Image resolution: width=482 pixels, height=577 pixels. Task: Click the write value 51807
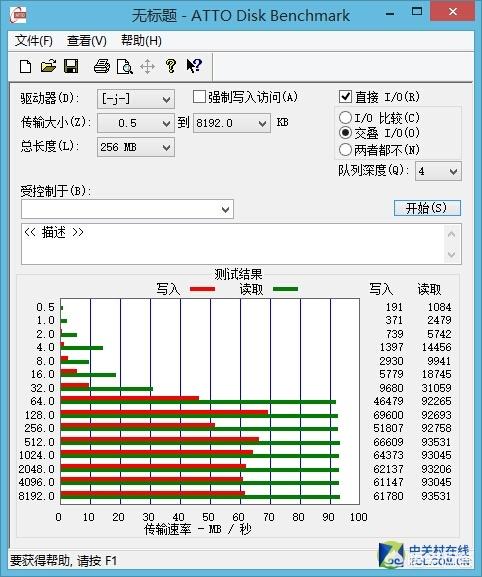[389, 428]
